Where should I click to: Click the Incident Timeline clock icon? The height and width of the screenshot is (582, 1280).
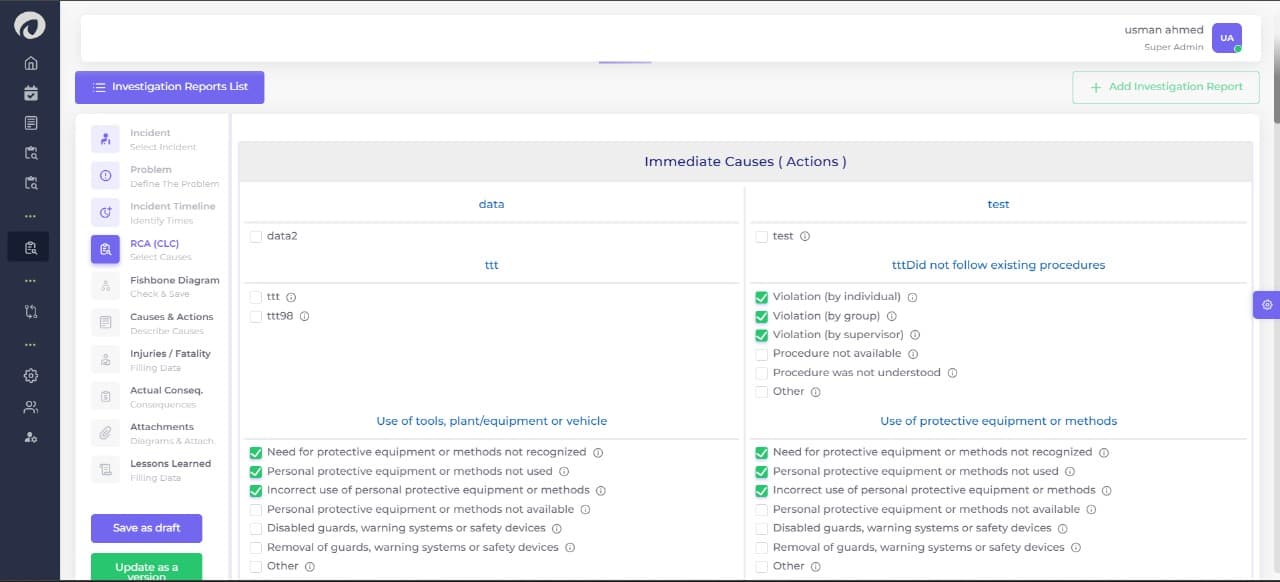[x=105, y=212]
